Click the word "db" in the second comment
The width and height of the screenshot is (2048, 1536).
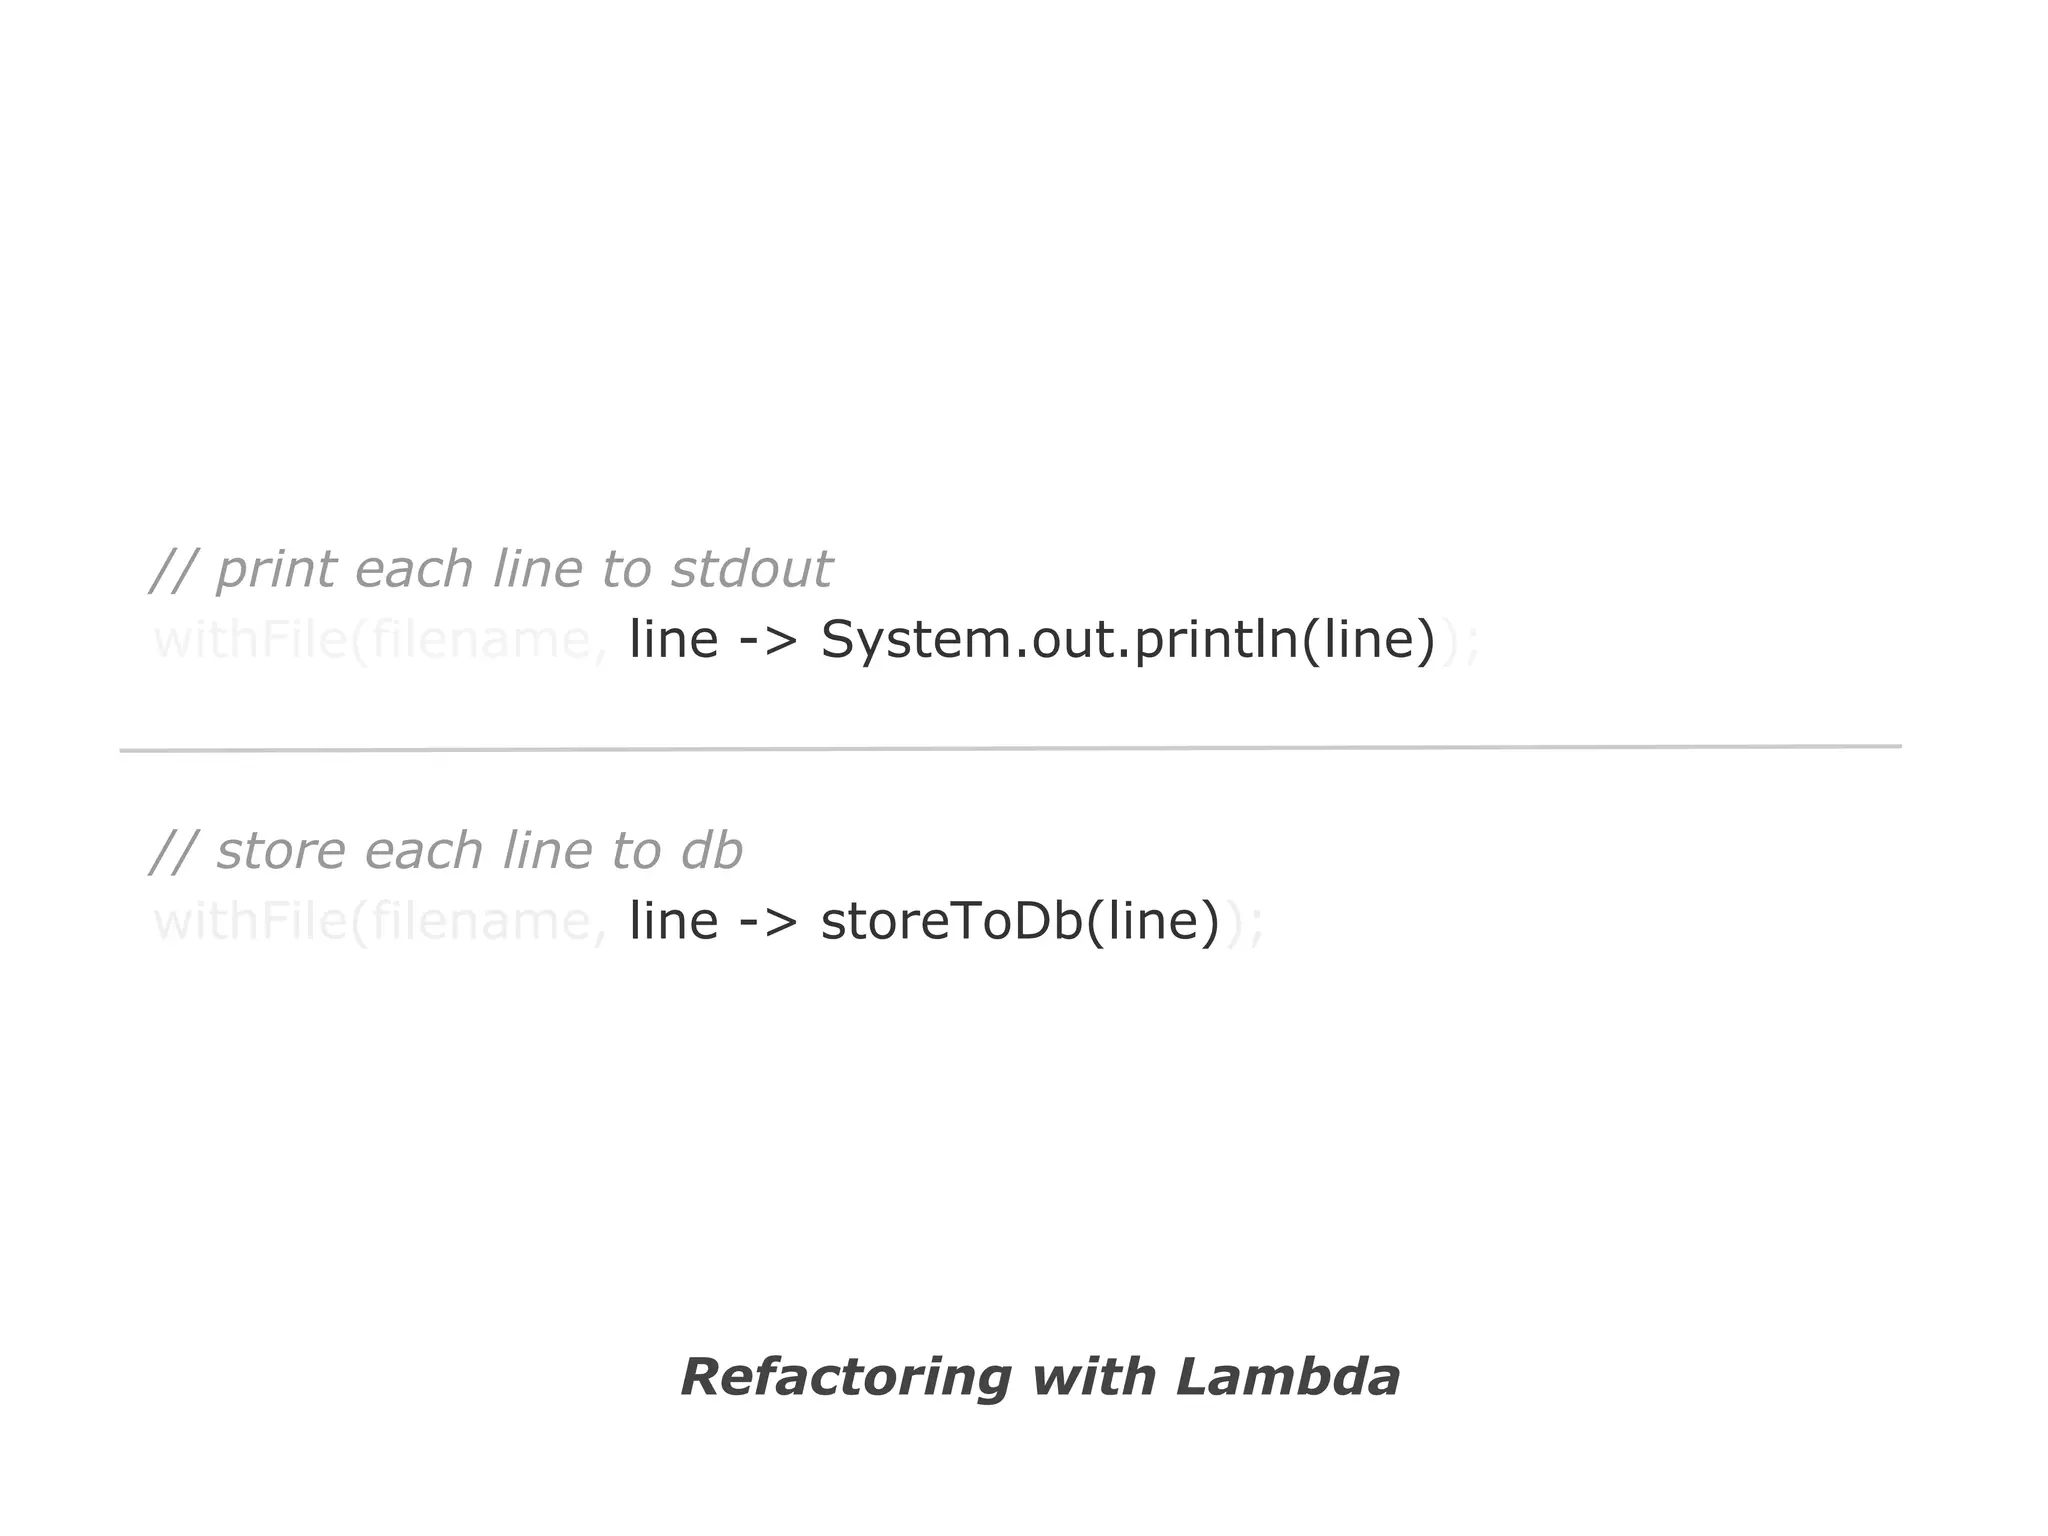pyautogui.click(x=711, y=852)
